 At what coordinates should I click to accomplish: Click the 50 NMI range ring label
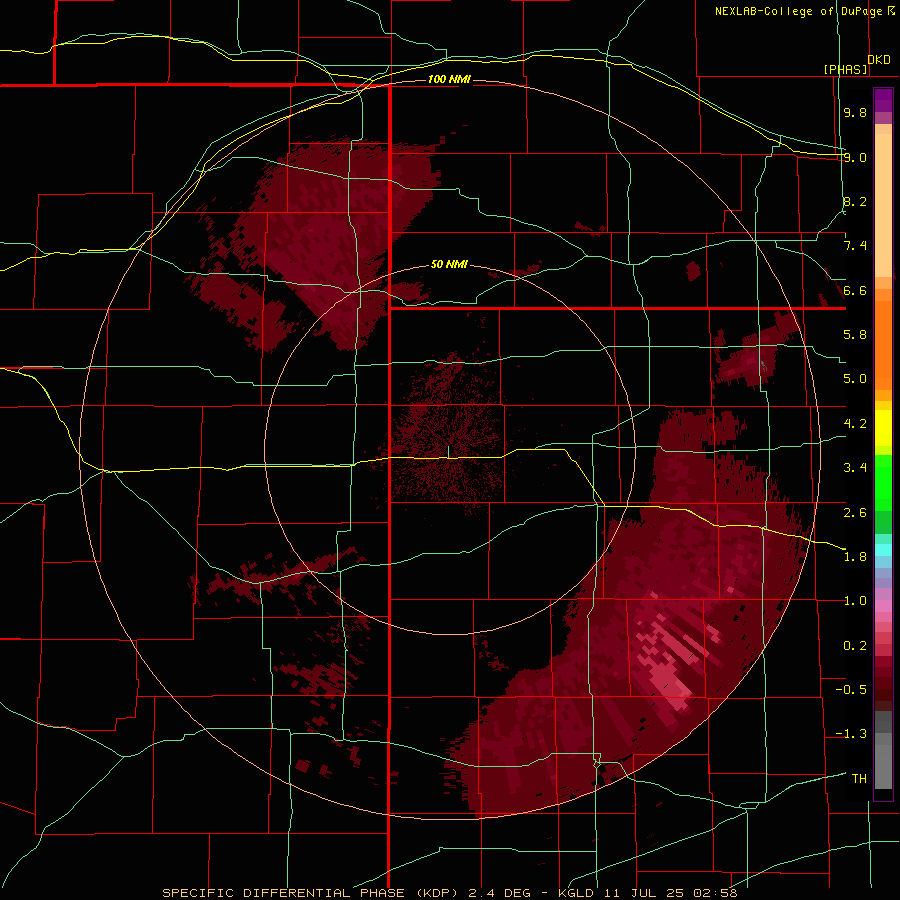point(449,264)
